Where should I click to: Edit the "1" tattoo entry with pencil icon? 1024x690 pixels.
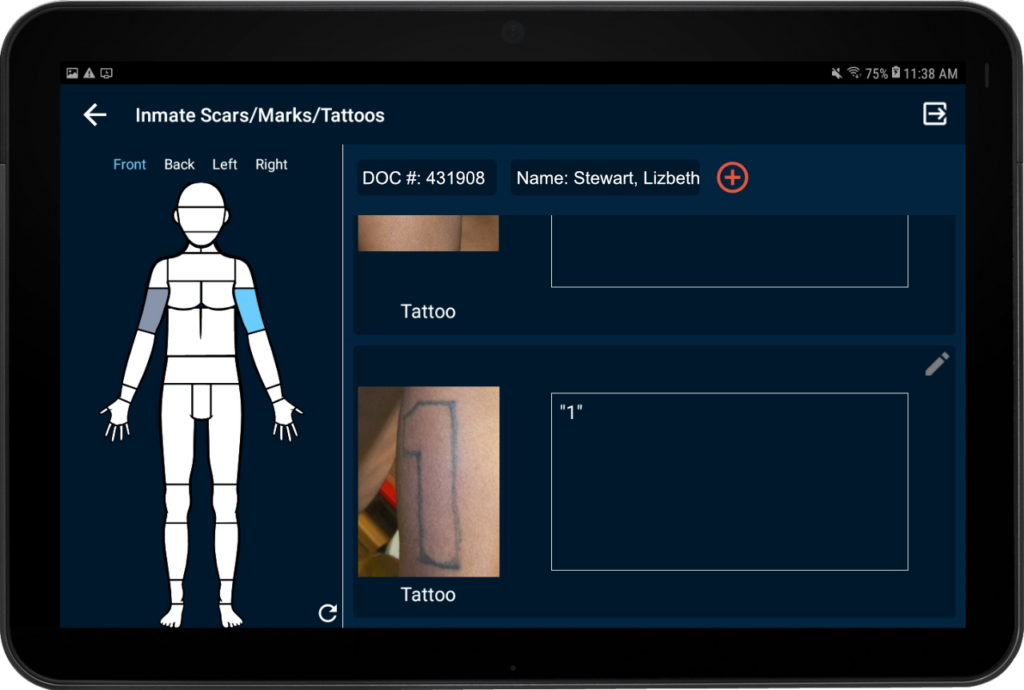tap(936, 364)
